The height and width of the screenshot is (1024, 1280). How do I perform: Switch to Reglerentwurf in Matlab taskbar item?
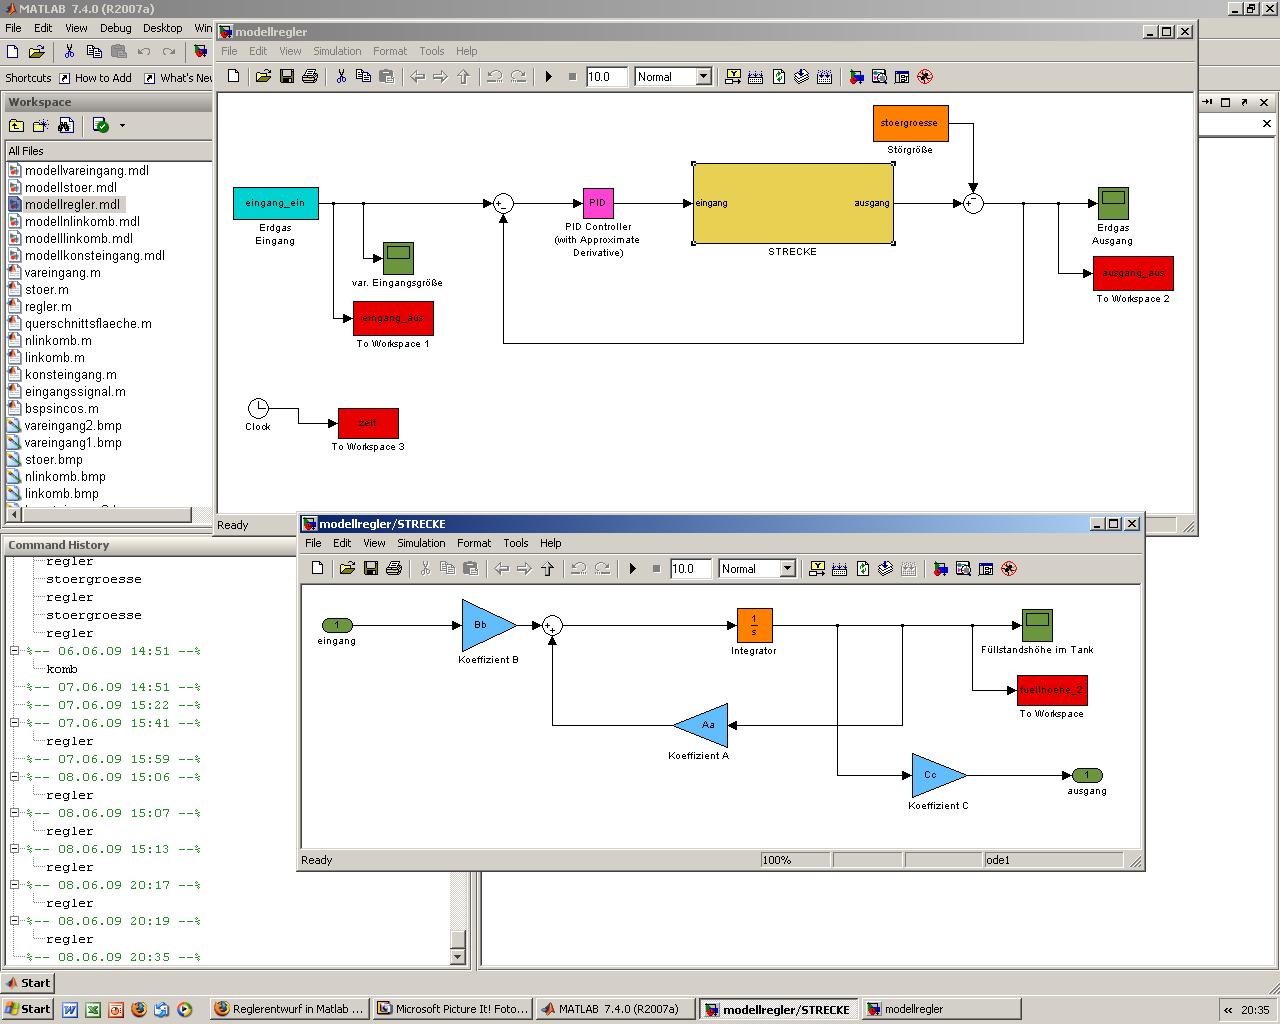[x=290, y=1009]
